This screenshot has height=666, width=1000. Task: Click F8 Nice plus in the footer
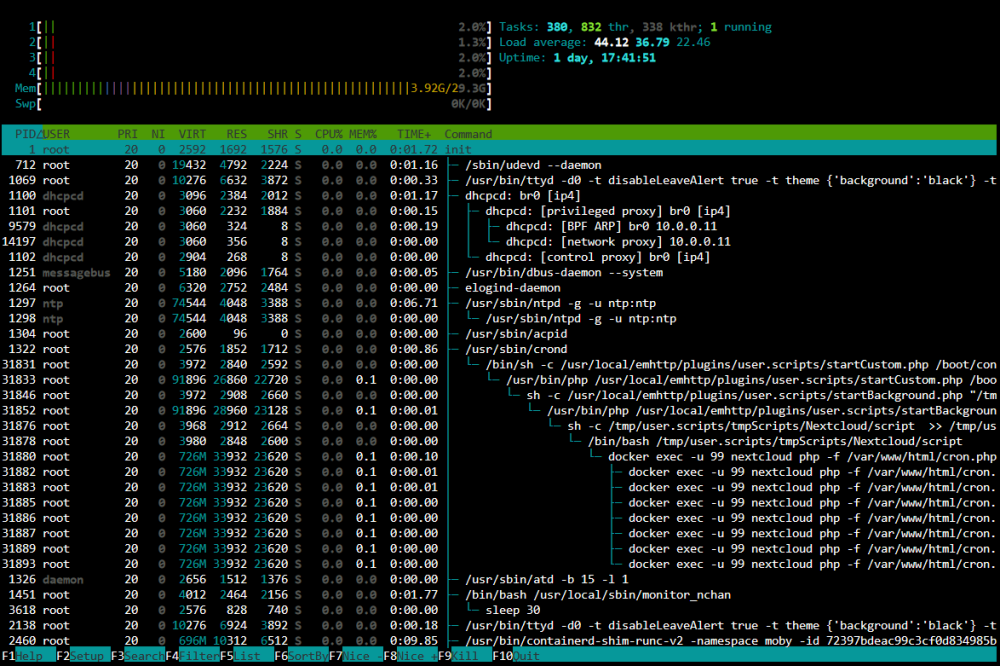411,656
